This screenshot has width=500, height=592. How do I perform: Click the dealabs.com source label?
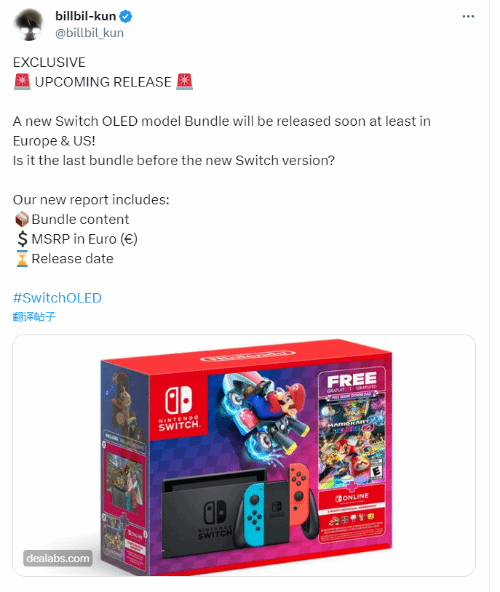(58, 558)
